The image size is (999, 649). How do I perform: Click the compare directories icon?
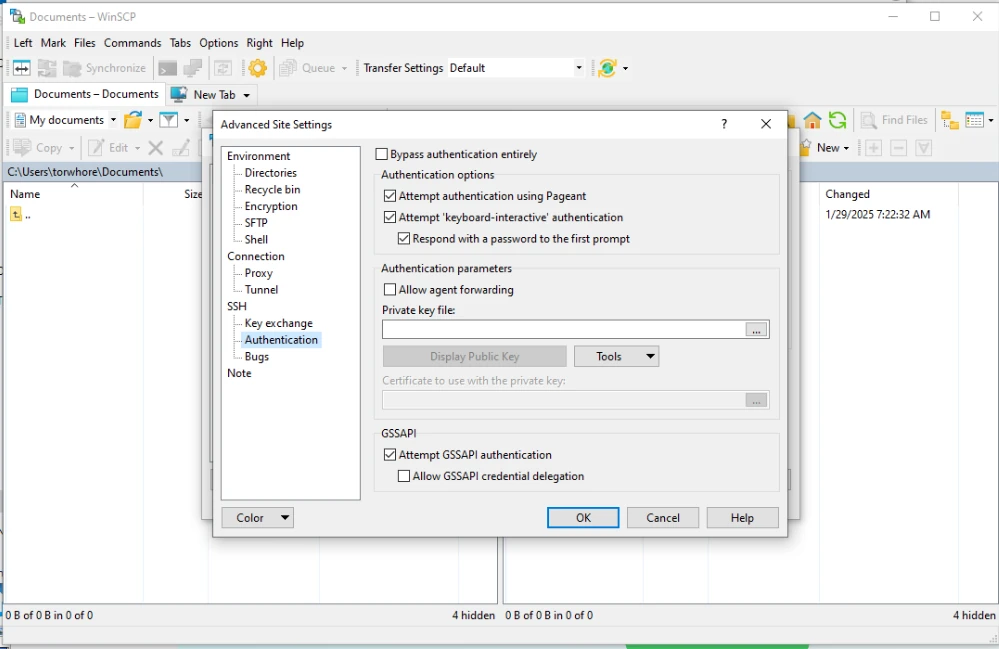pos(21,68)
